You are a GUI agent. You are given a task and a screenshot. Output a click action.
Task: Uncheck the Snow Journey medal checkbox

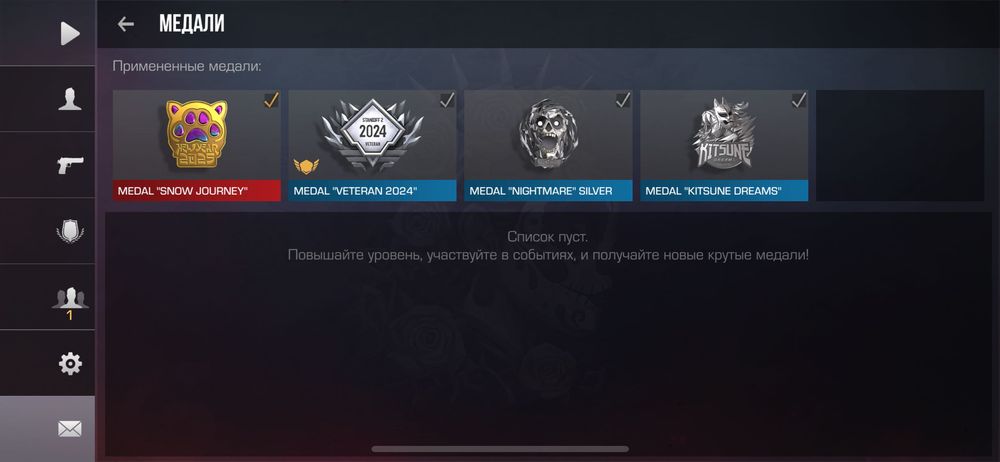271,100
